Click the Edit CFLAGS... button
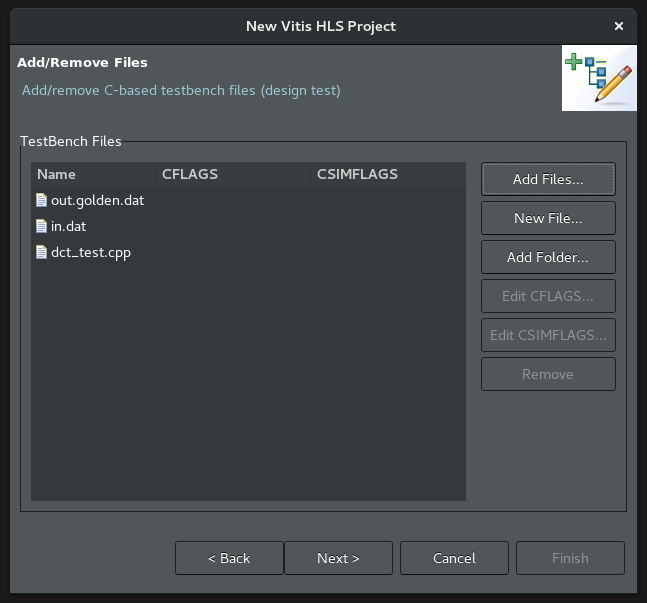Viewport: 647px width, 603px height. (x=548, y=296)
